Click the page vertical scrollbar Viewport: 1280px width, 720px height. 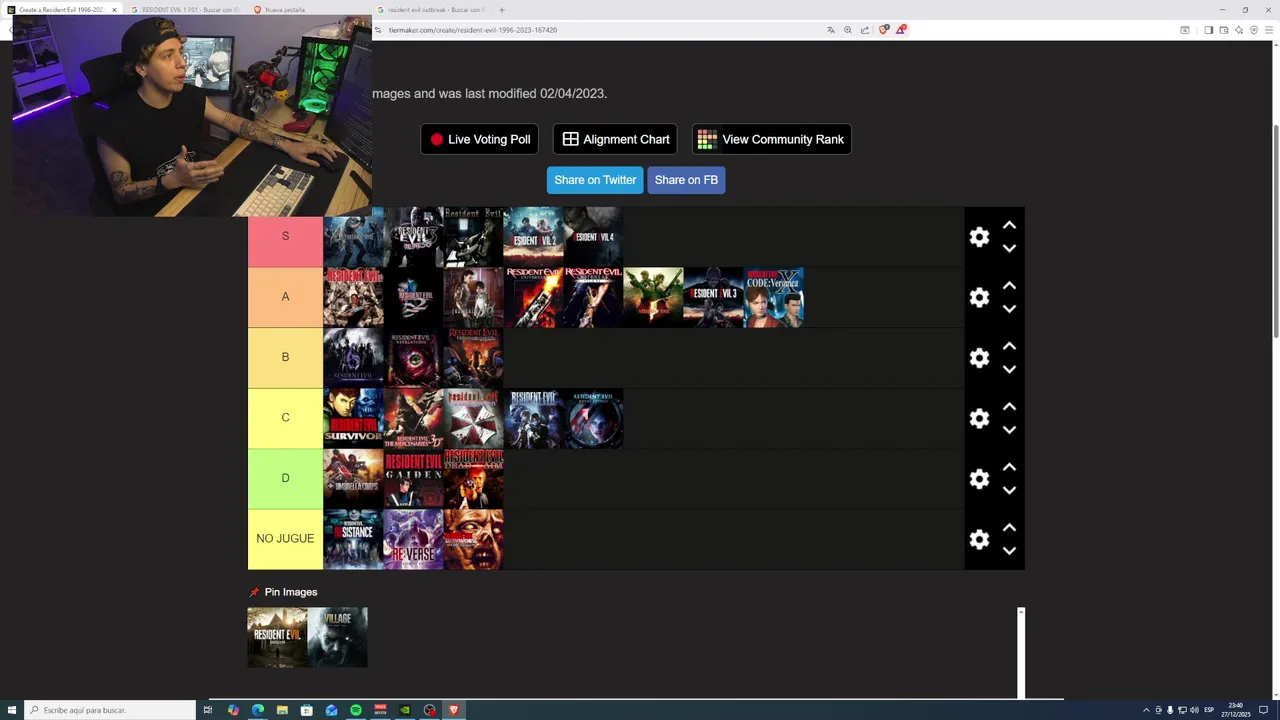coord(1274,232)
